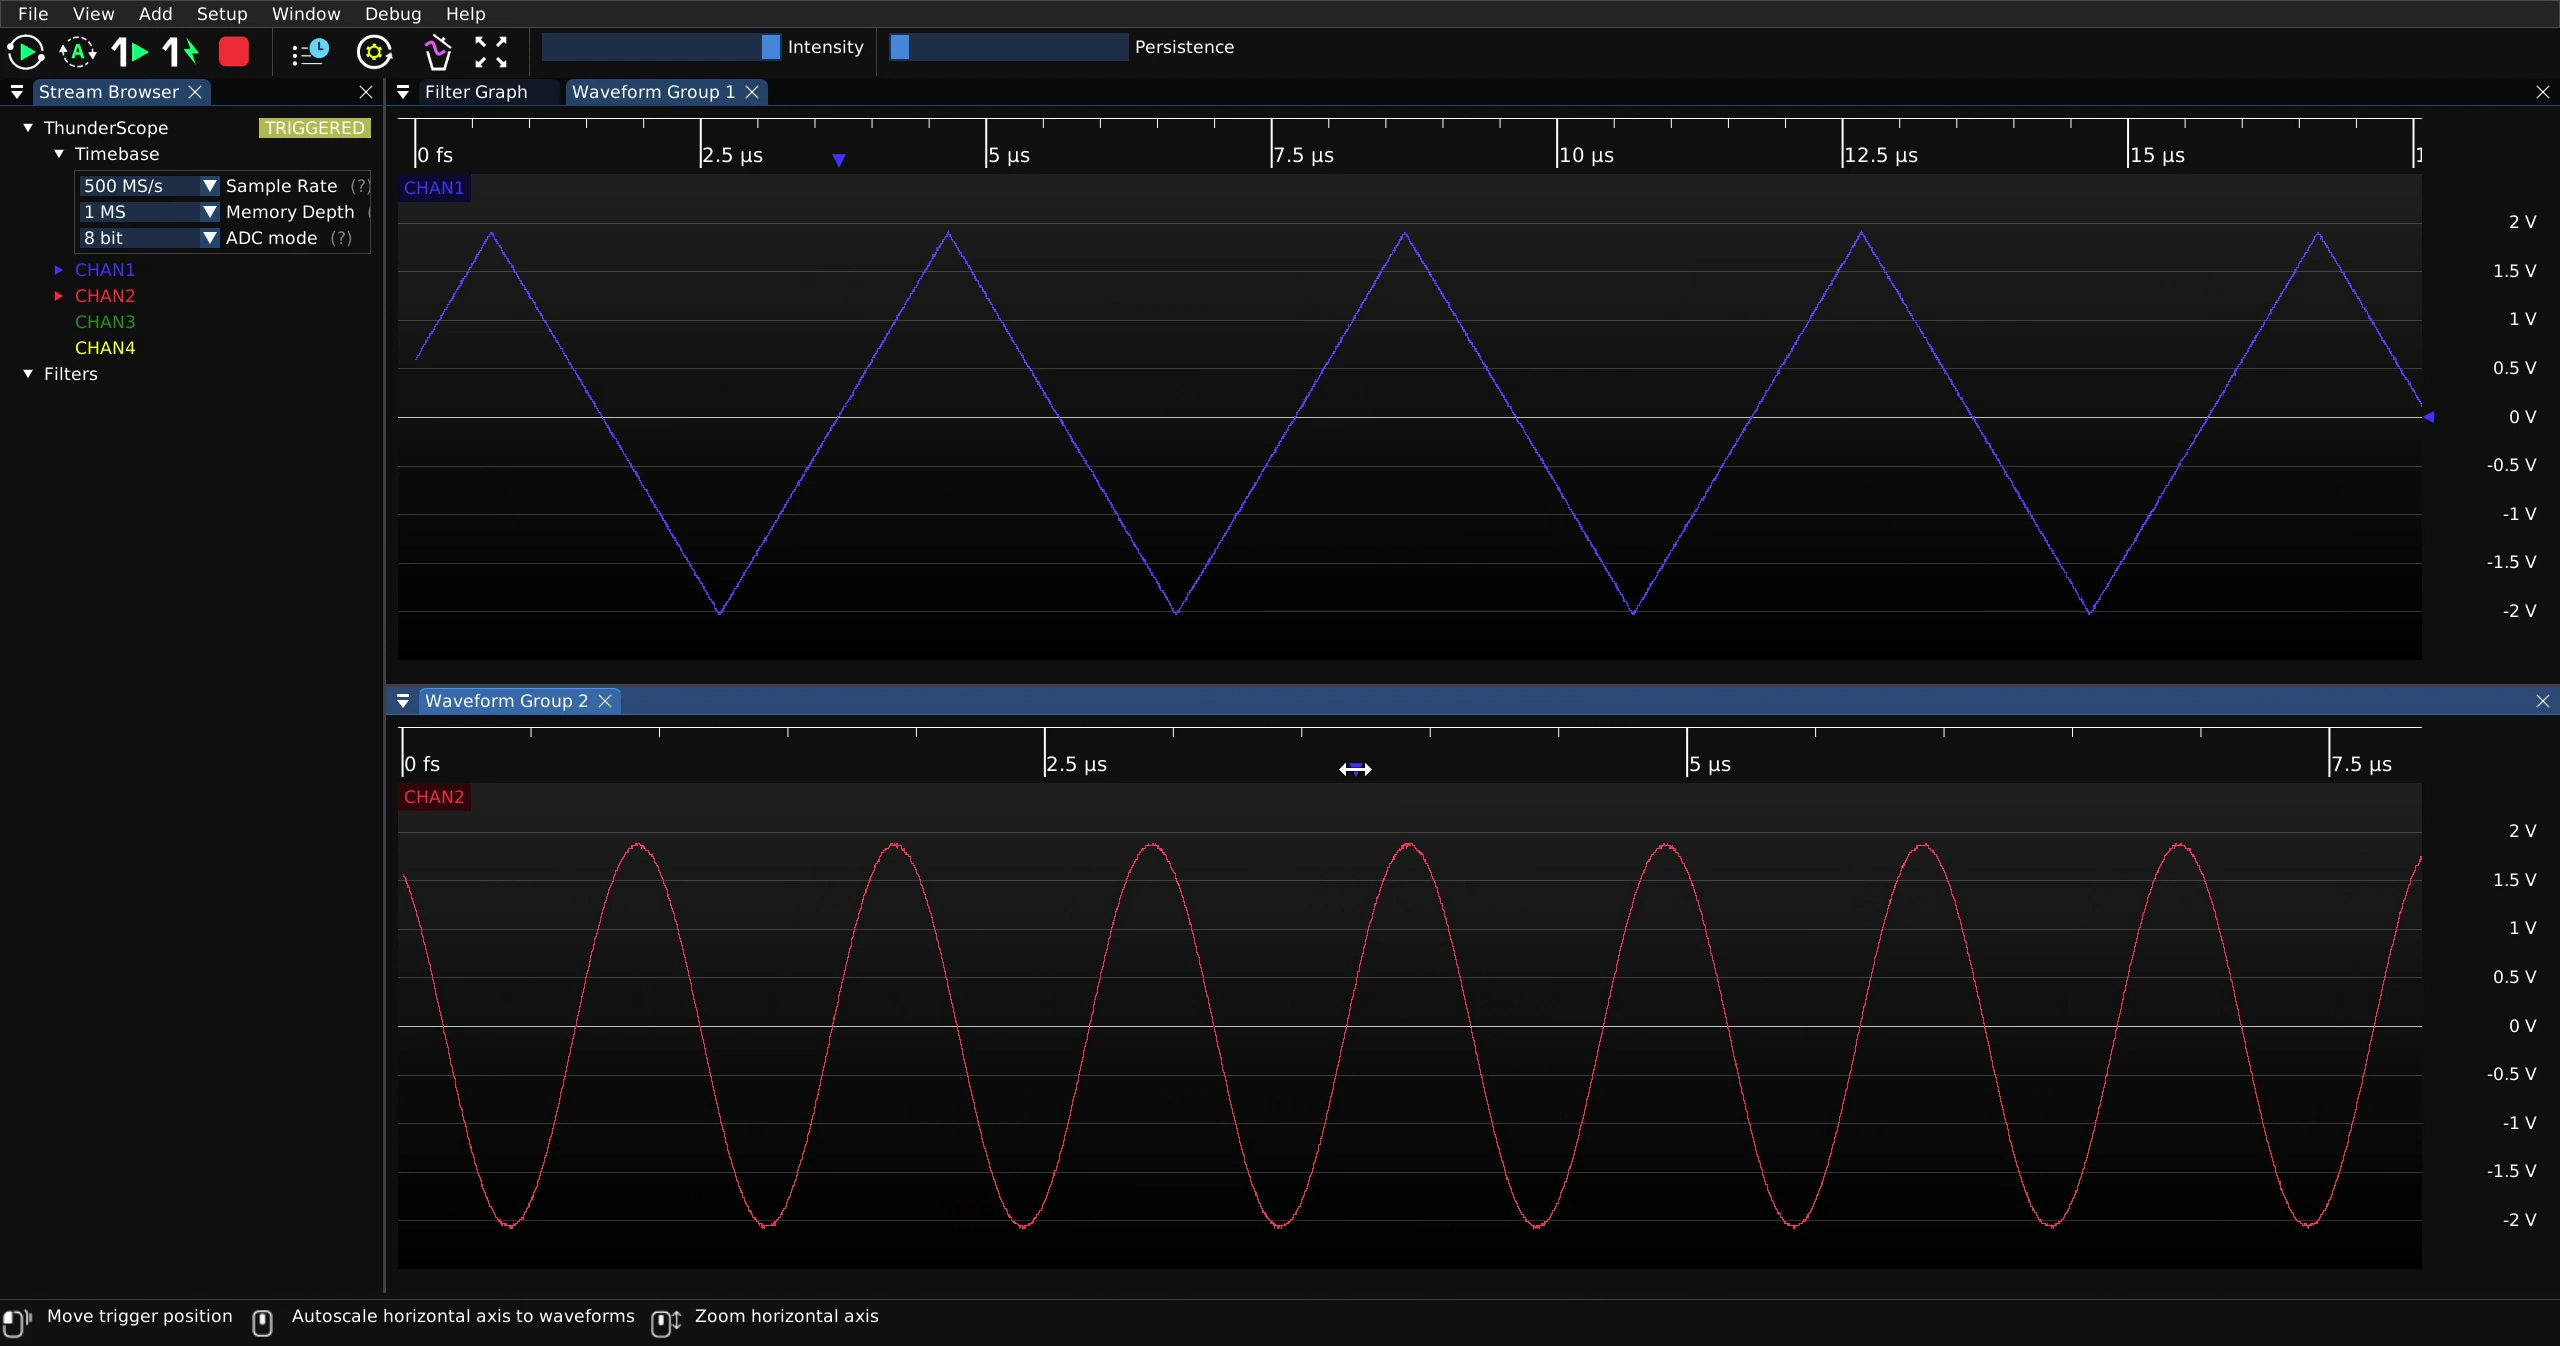Image resolution: width=2560 pixels, height=1346 pixels.
Task: Open the 500 MS/s Sample Rate dropdown
Action: click(x=149, y=186)
